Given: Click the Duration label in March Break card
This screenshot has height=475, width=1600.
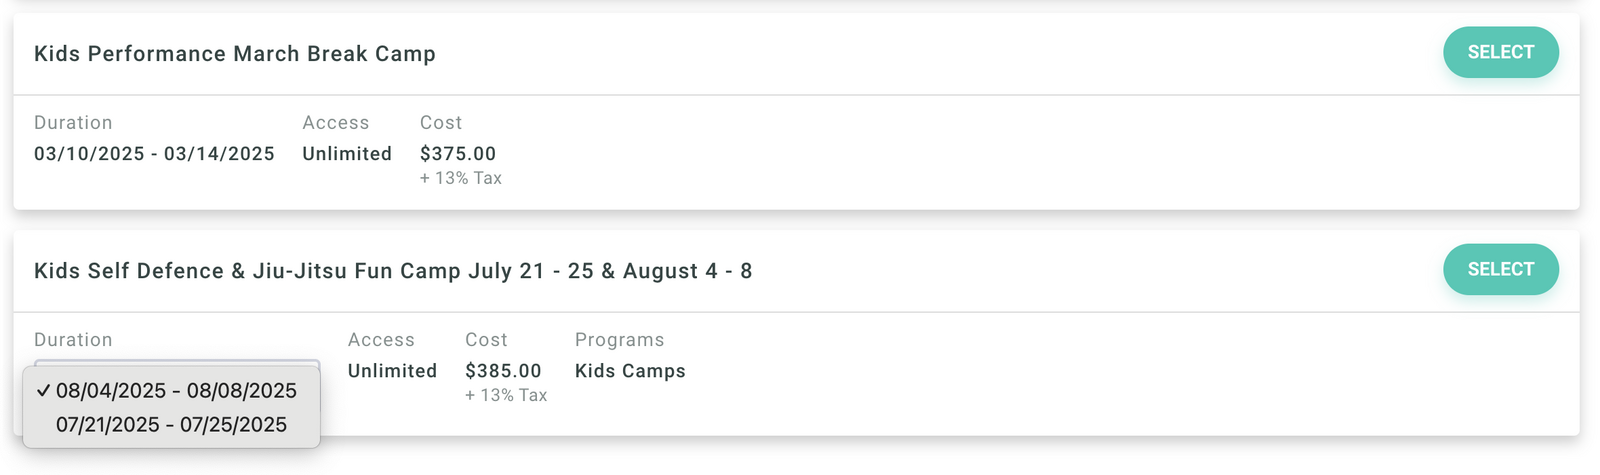Looking at the screenshot, I should tap(73, 123).
